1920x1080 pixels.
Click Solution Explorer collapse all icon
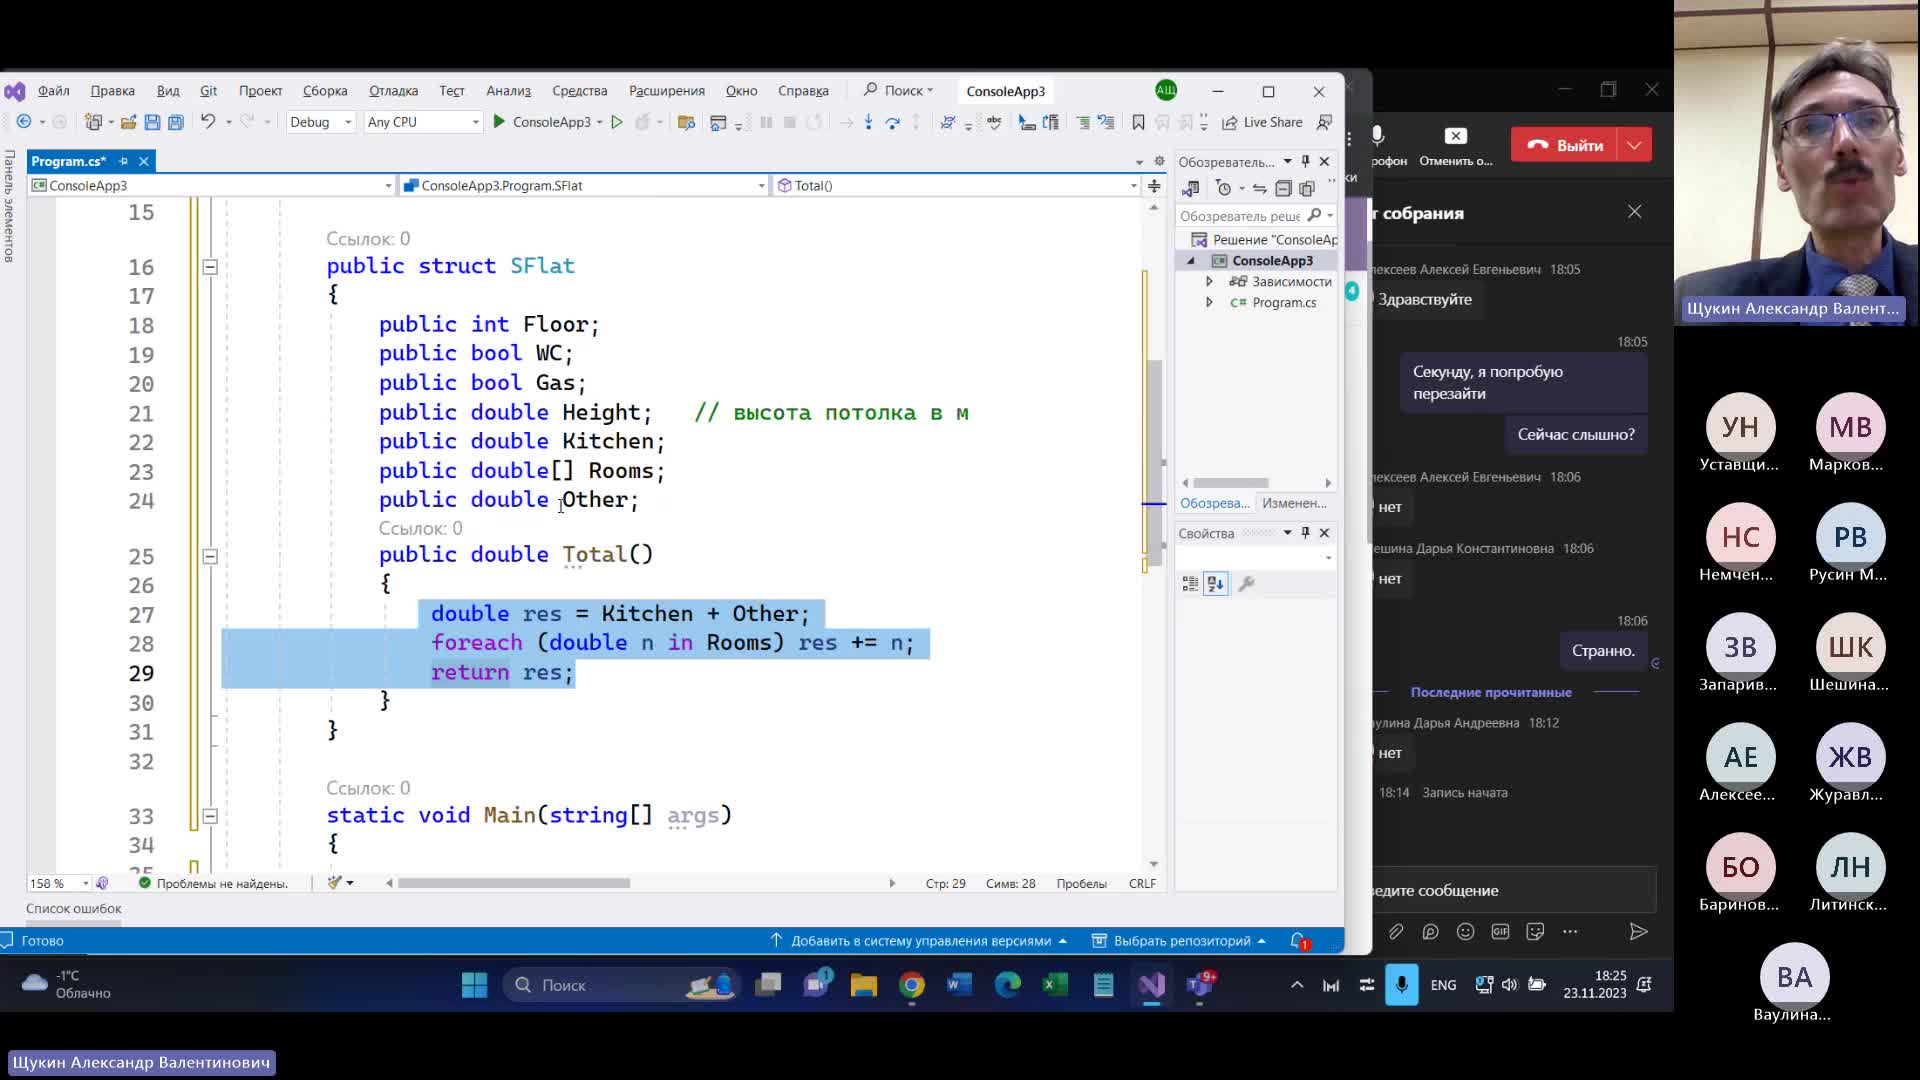click(1284, 188)
